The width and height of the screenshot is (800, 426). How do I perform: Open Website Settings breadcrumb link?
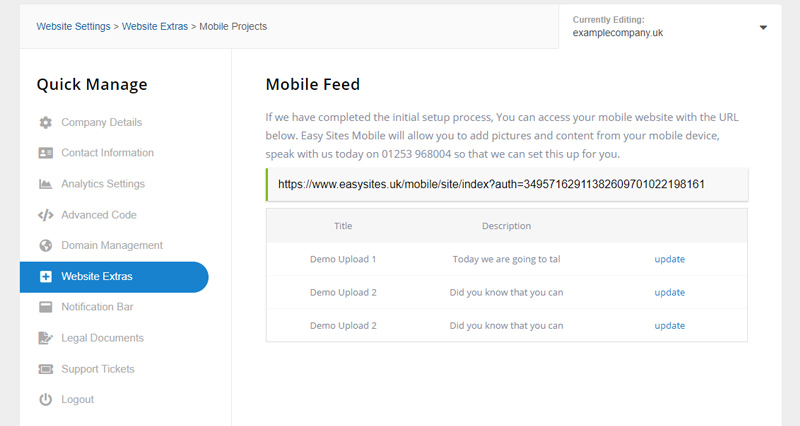tap(74, 26)
